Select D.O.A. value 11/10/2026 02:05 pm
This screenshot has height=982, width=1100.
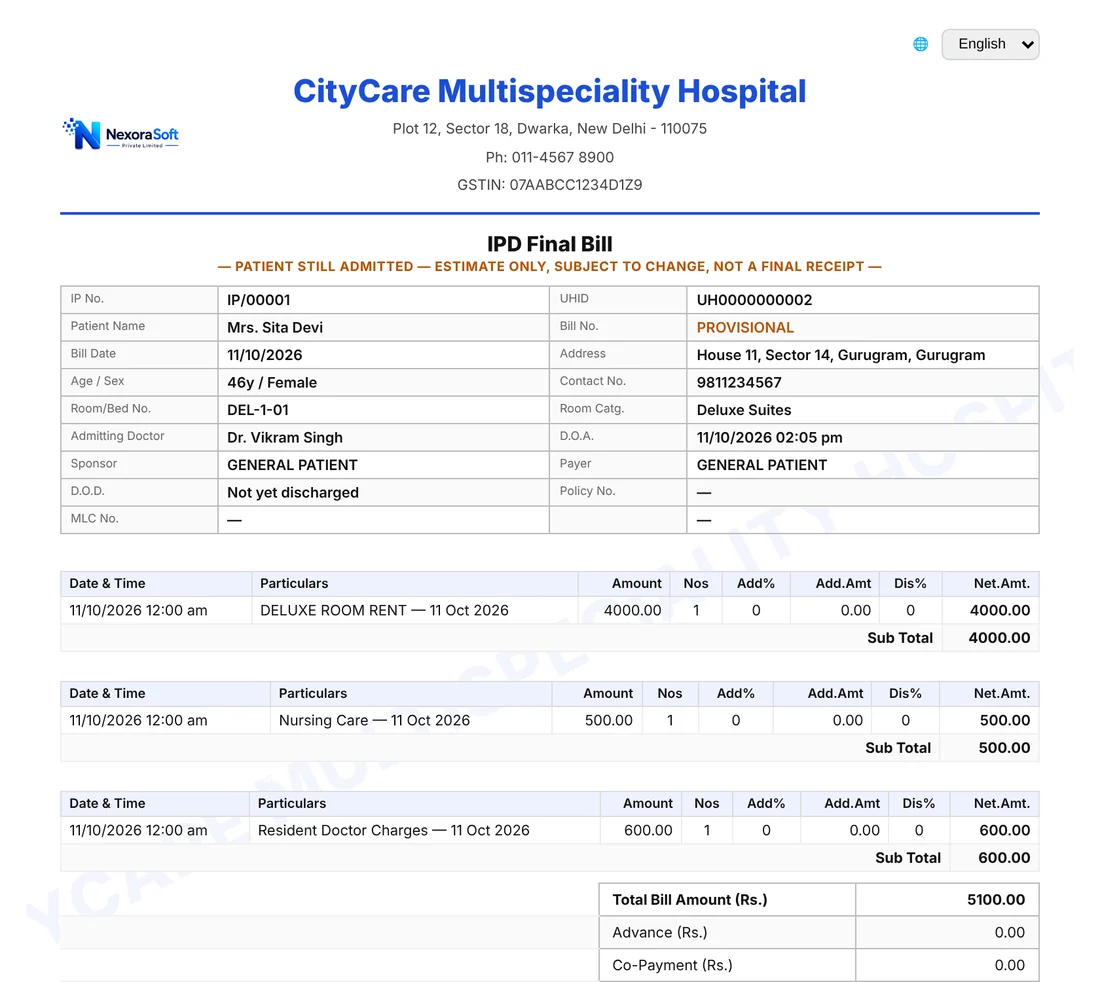pos(769,438)
